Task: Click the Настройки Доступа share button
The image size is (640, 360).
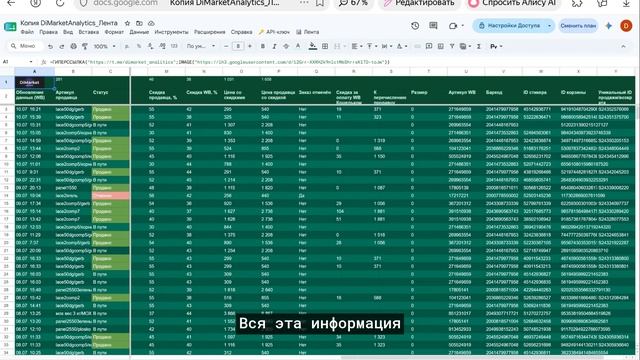Action: 510,26
